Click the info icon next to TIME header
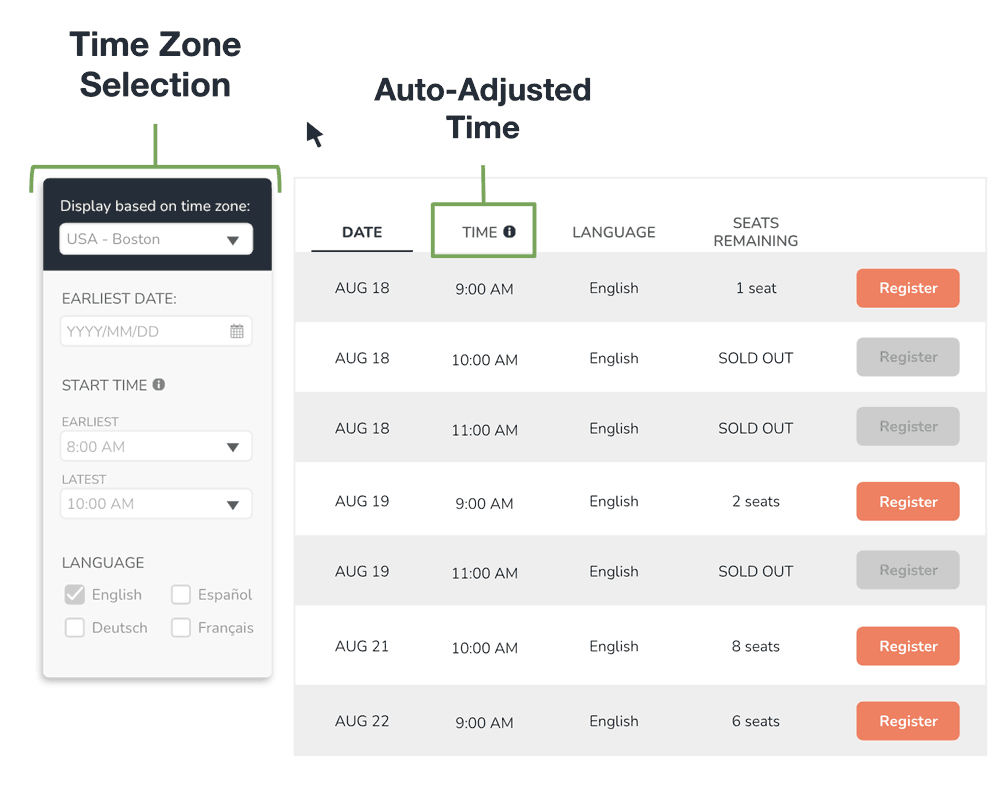The width and height of the screenshot is (1000, 796). click(x=509, y=232)
